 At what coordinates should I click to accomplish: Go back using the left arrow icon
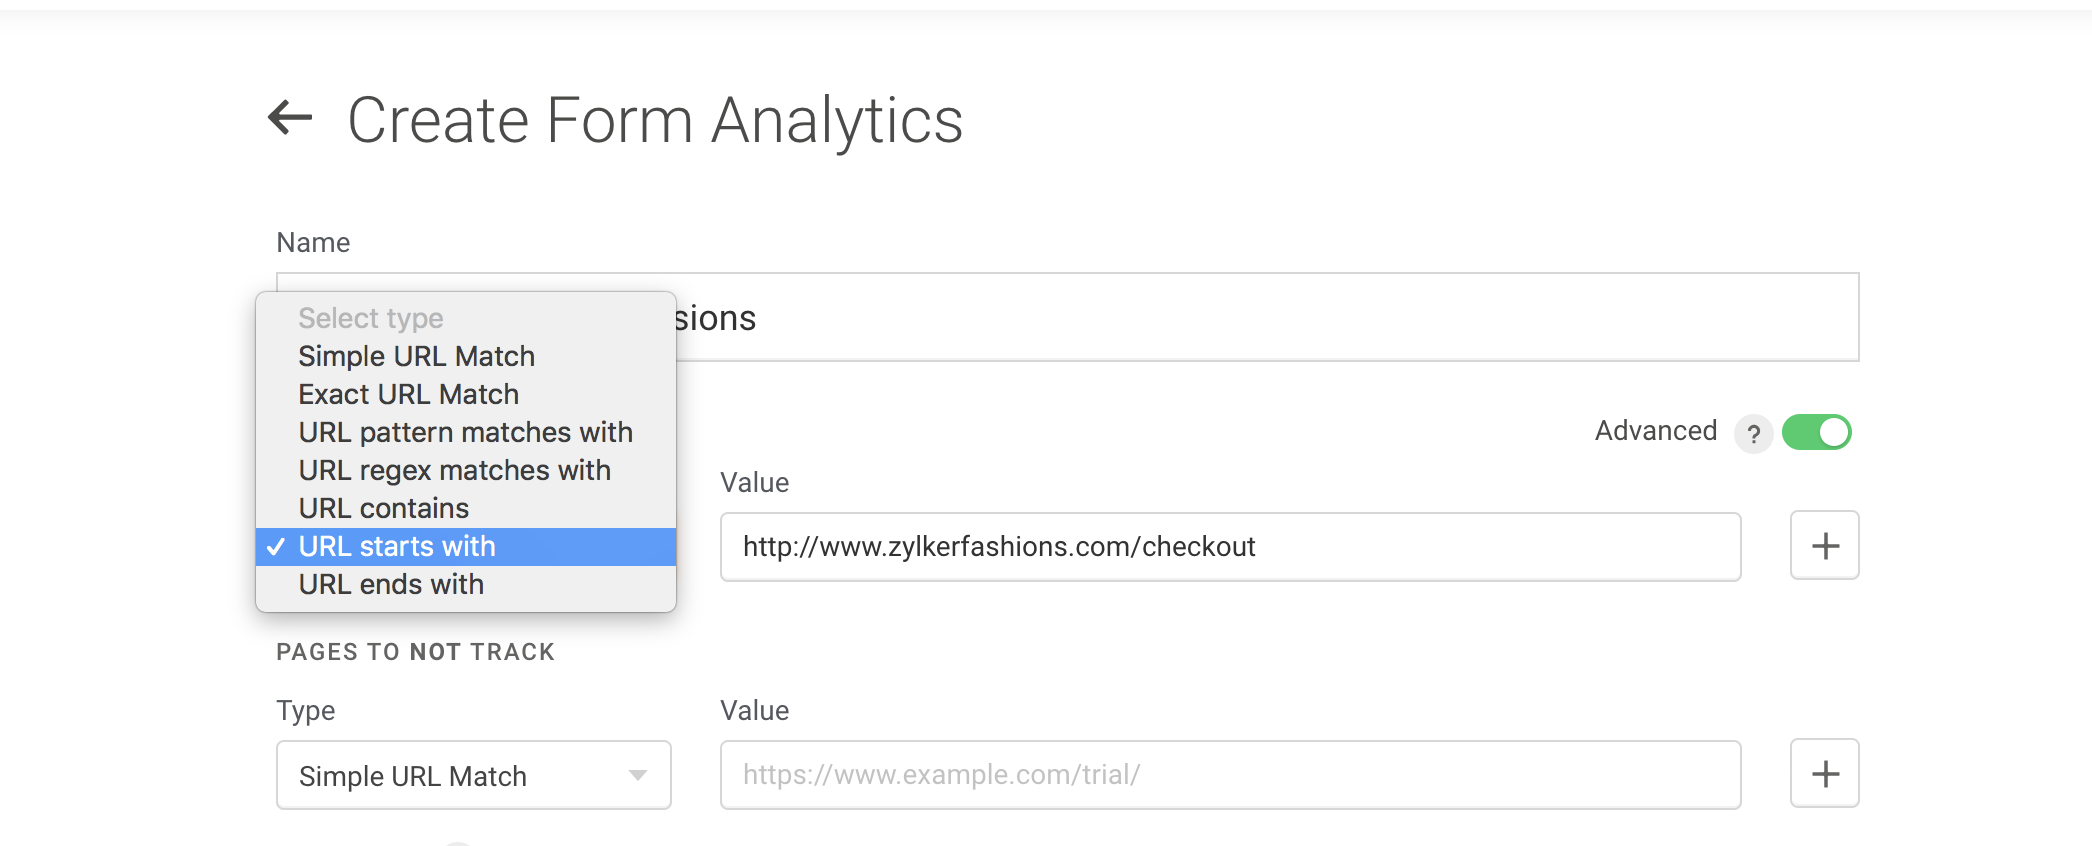291,118
